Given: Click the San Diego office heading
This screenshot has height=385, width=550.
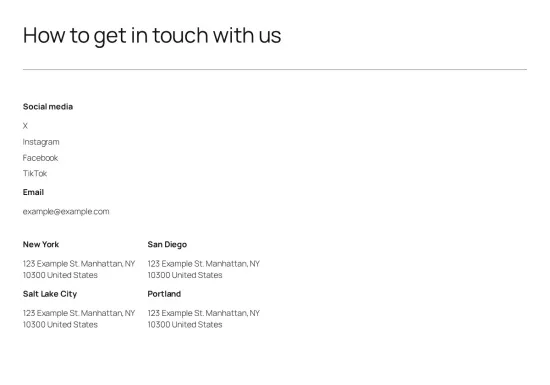Looking at the screenshot, I should (x=167, y=244).
